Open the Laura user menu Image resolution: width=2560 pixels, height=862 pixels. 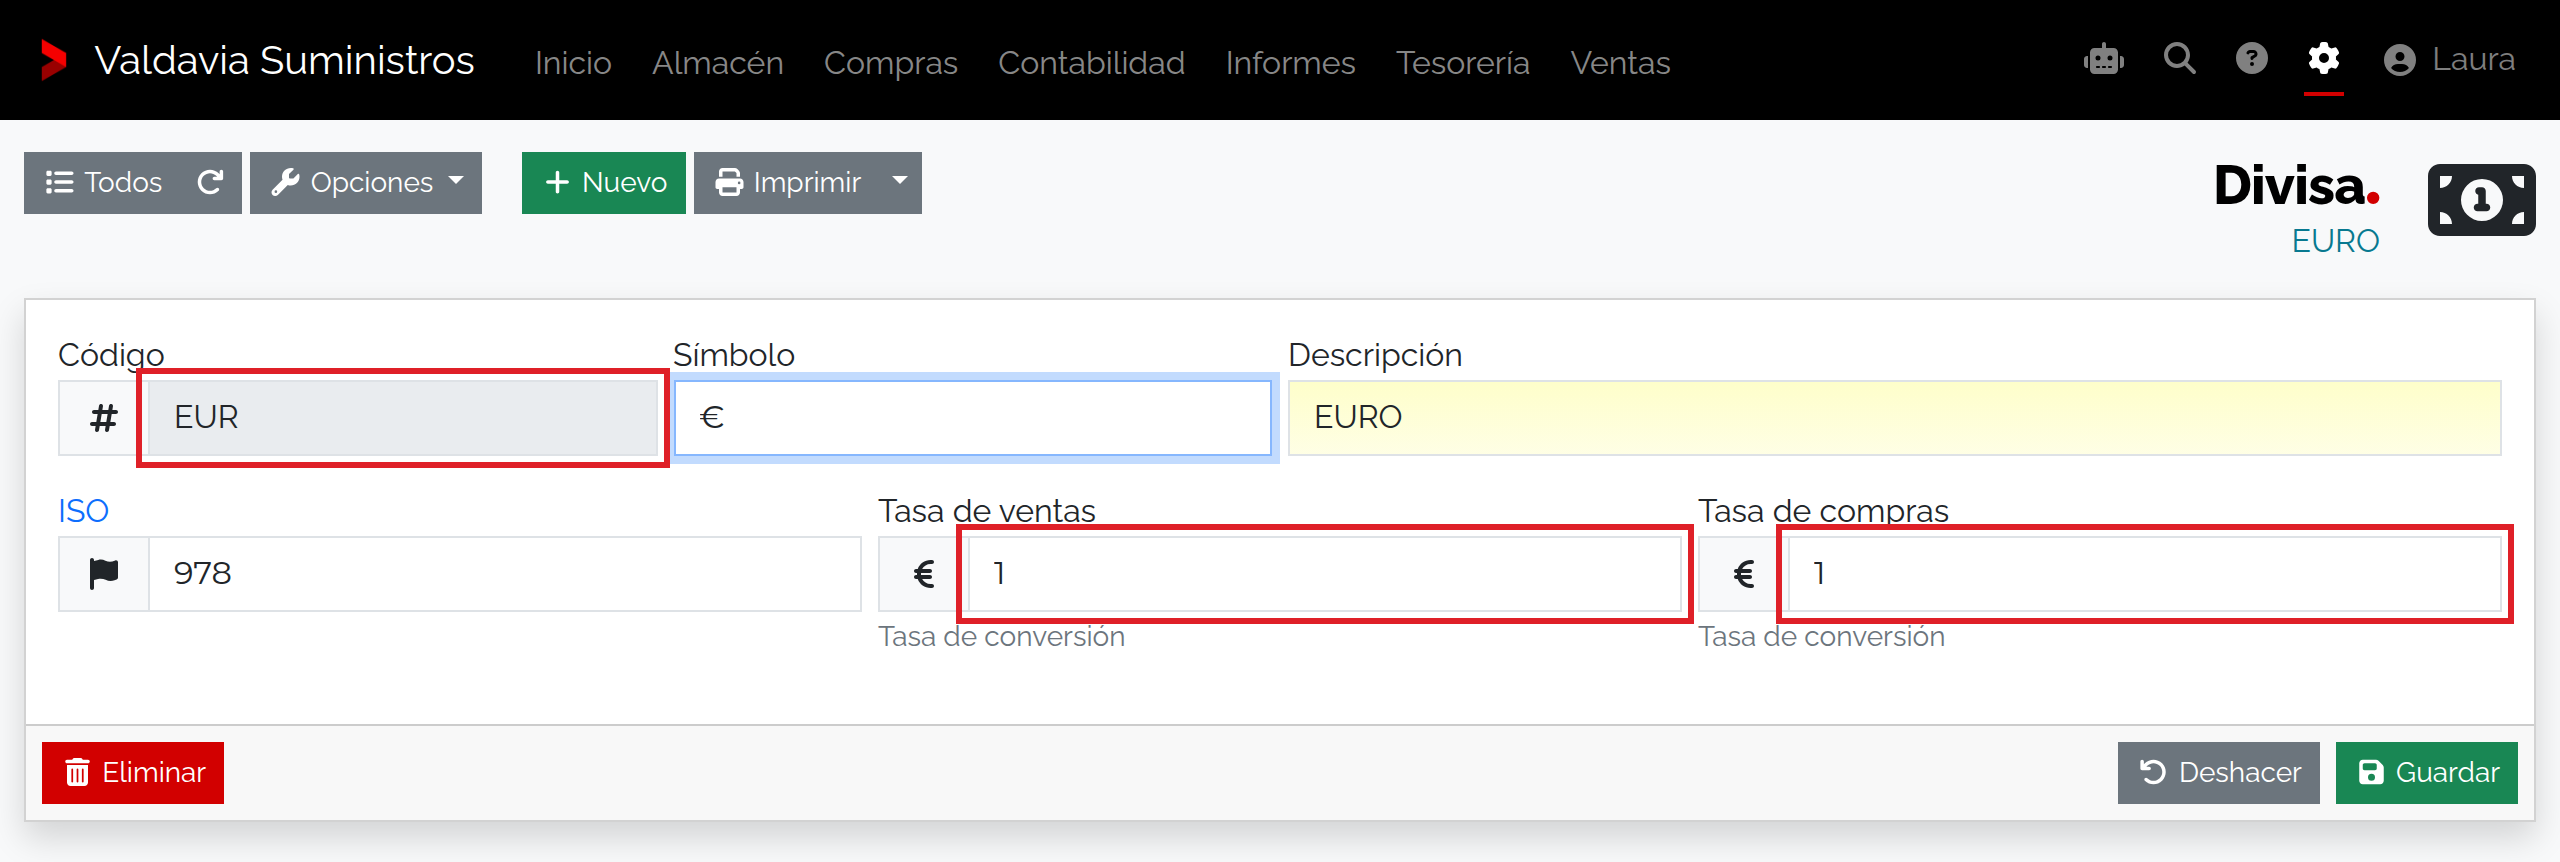(x=2449, y=60)
